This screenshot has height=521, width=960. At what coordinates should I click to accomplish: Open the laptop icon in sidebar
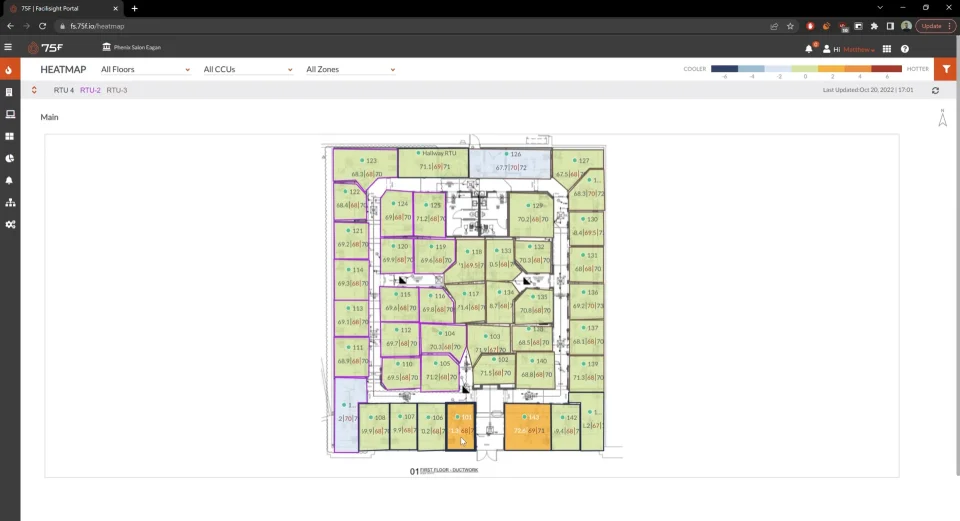10,114
